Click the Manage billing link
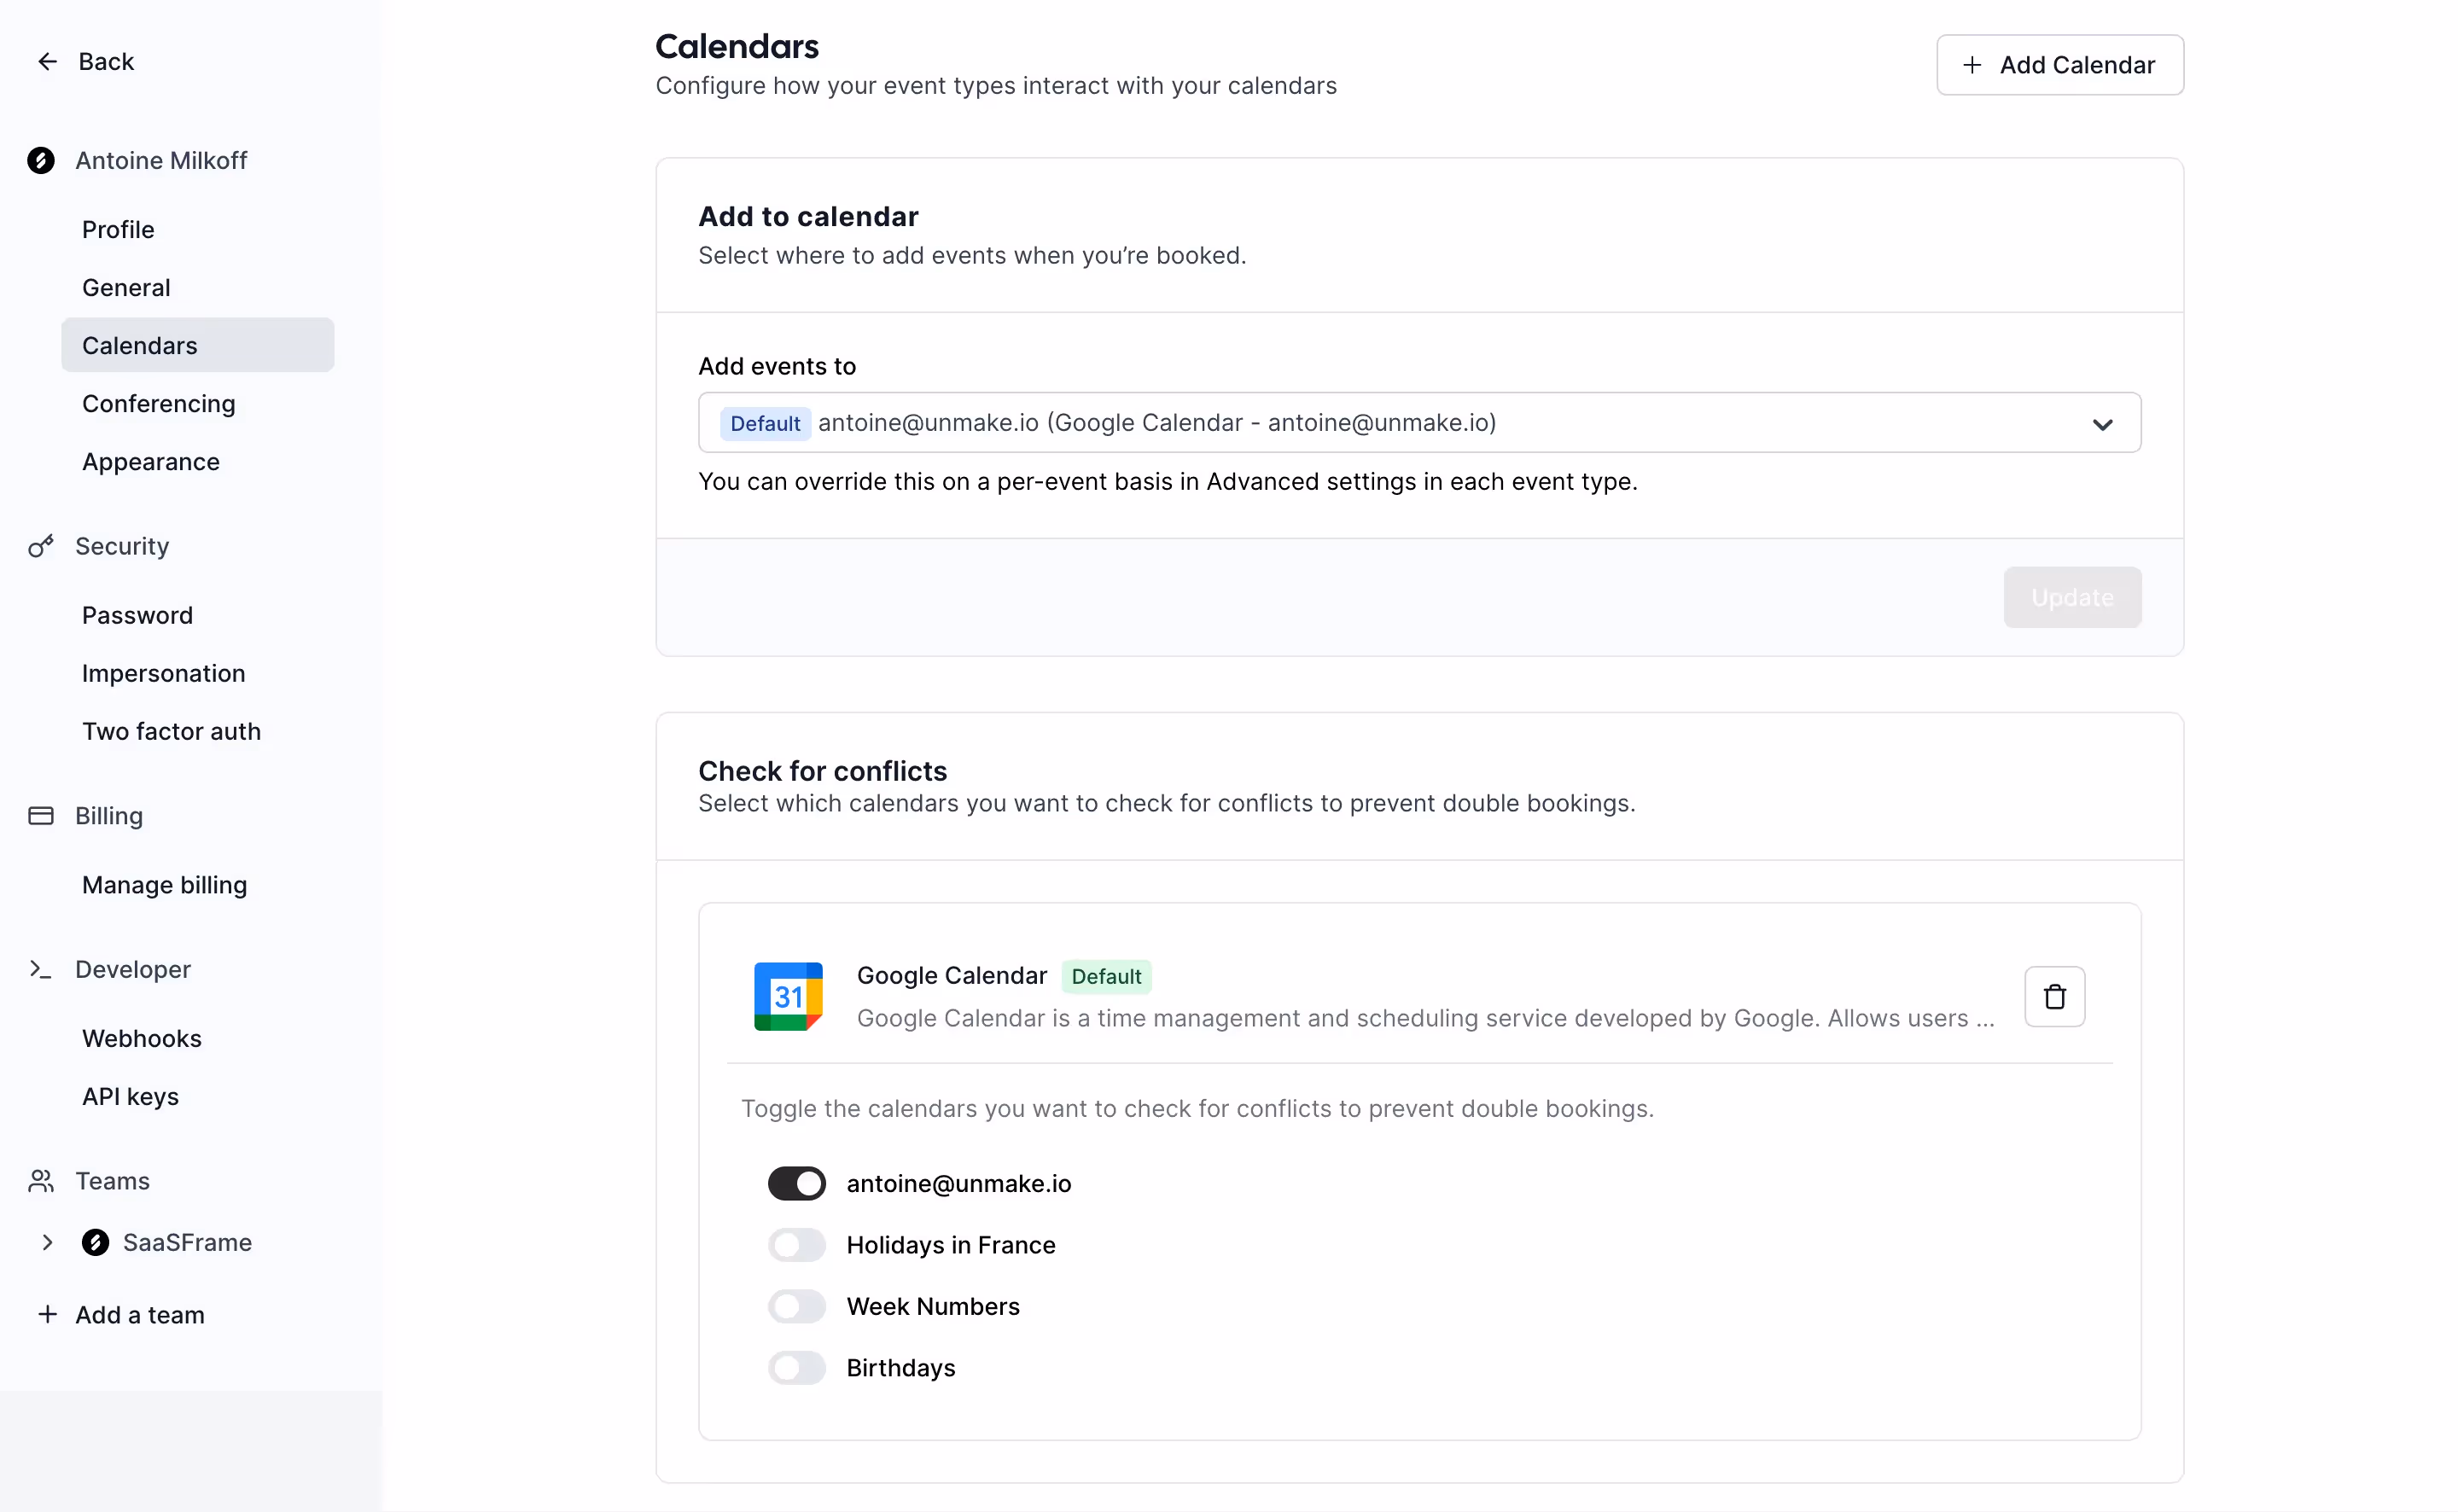This screenshot has height=1512, width=2458. pyautogui.click(x=165, y=884)
